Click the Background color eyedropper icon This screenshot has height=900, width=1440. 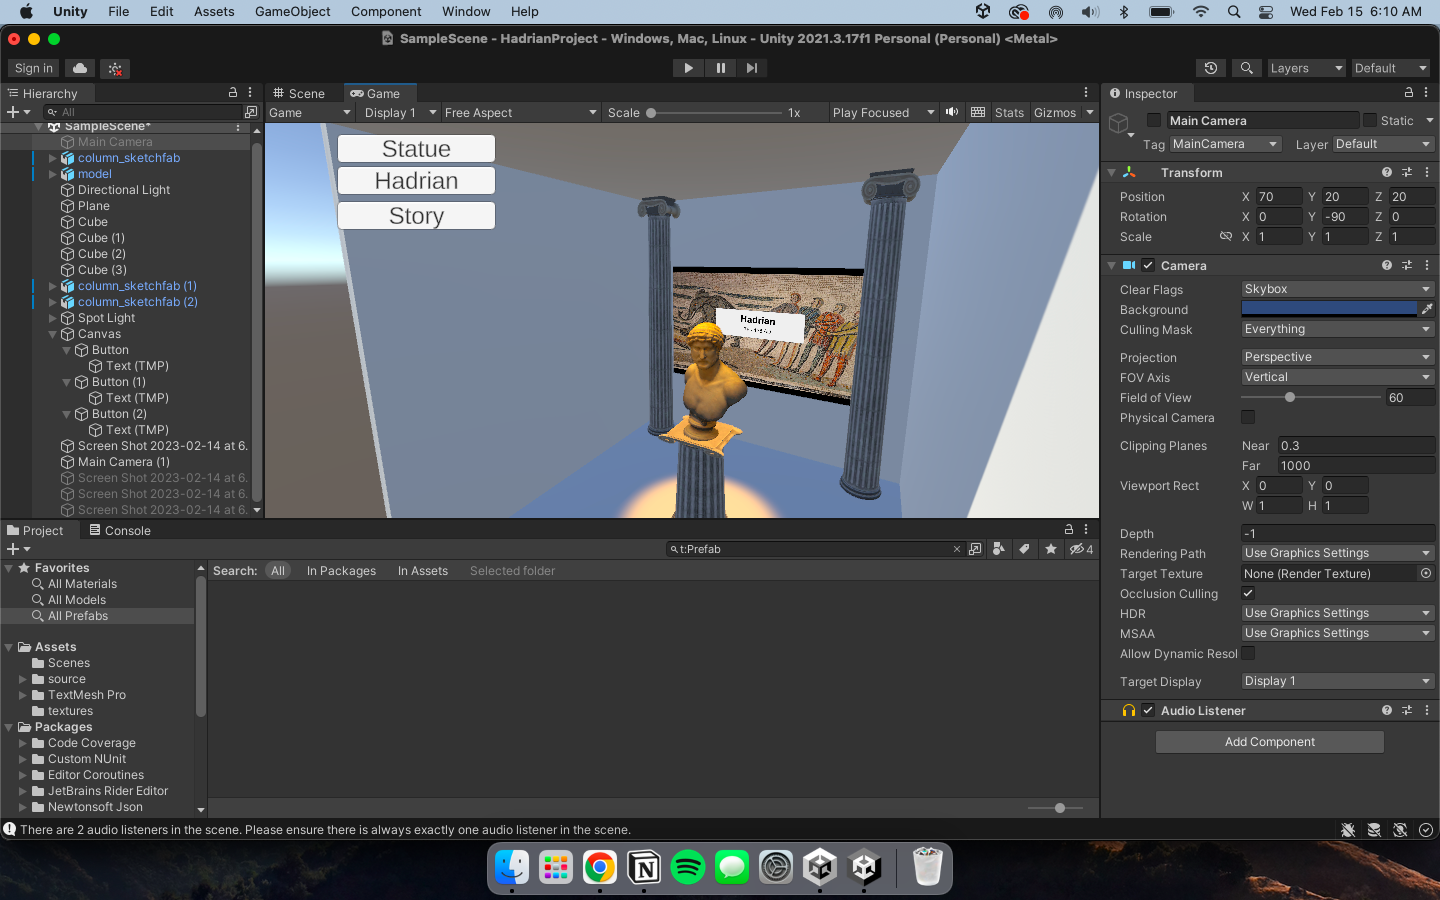(1427, 309)
